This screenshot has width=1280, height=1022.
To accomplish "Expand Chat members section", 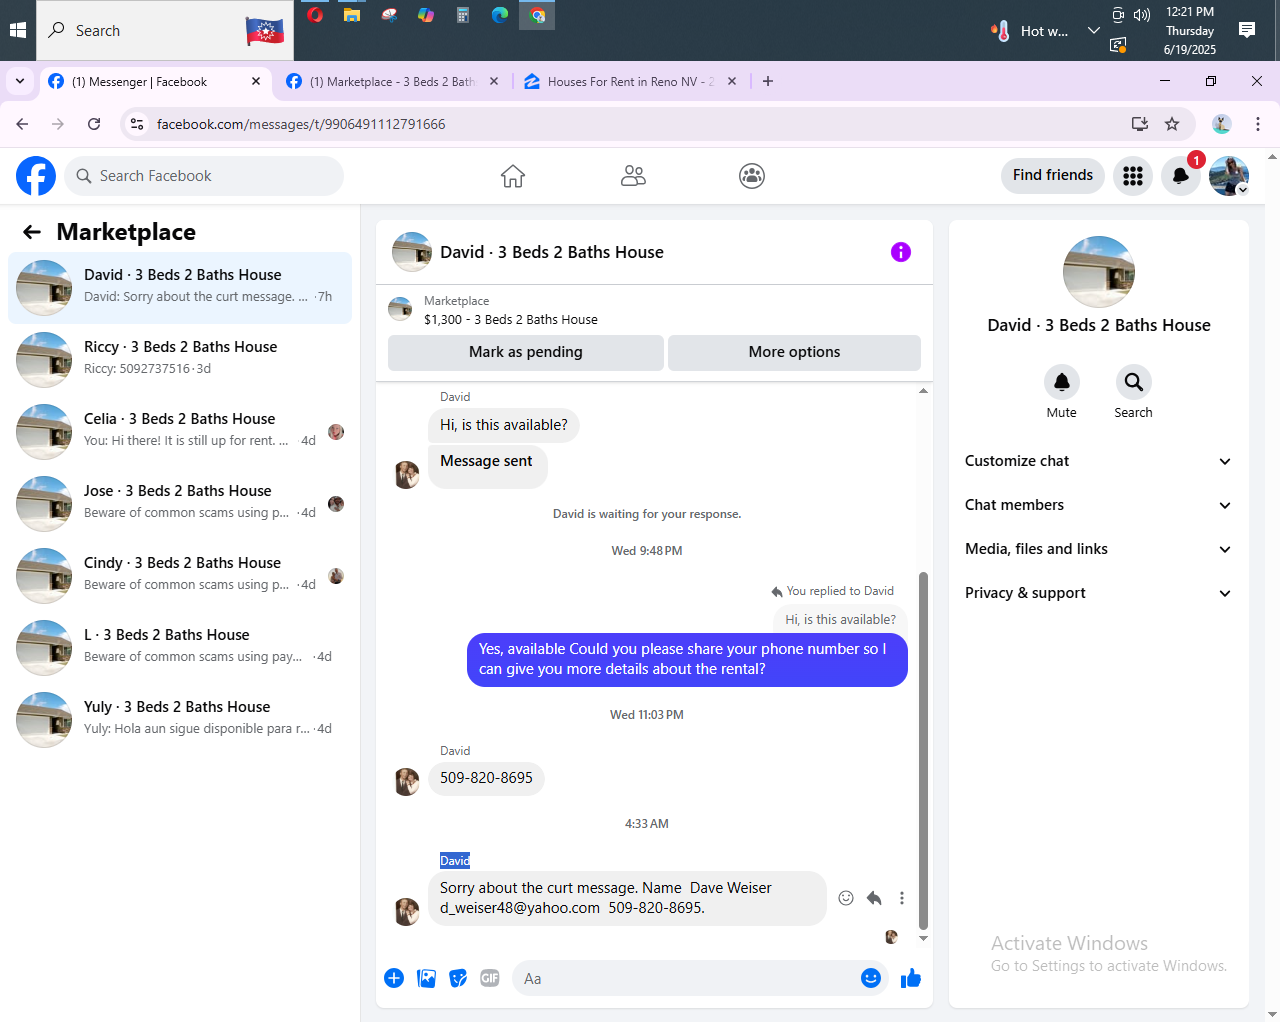I will pos(1098,505).
